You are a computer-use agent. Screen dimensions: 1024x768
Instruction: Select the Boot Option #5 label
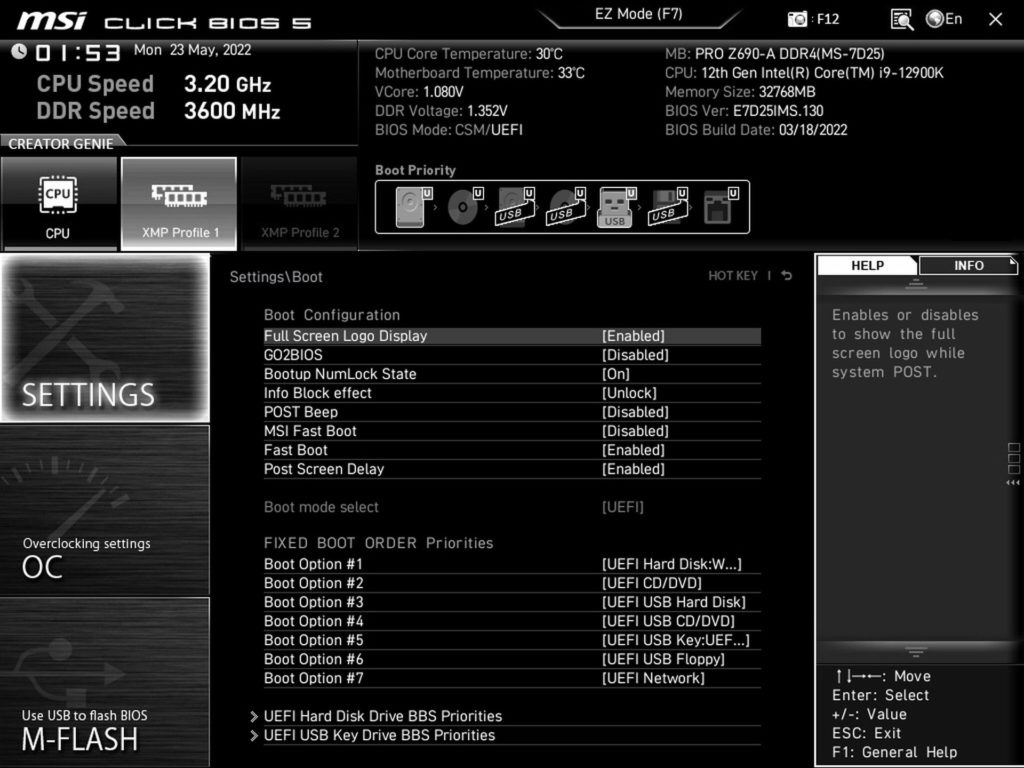pos(313,639)
